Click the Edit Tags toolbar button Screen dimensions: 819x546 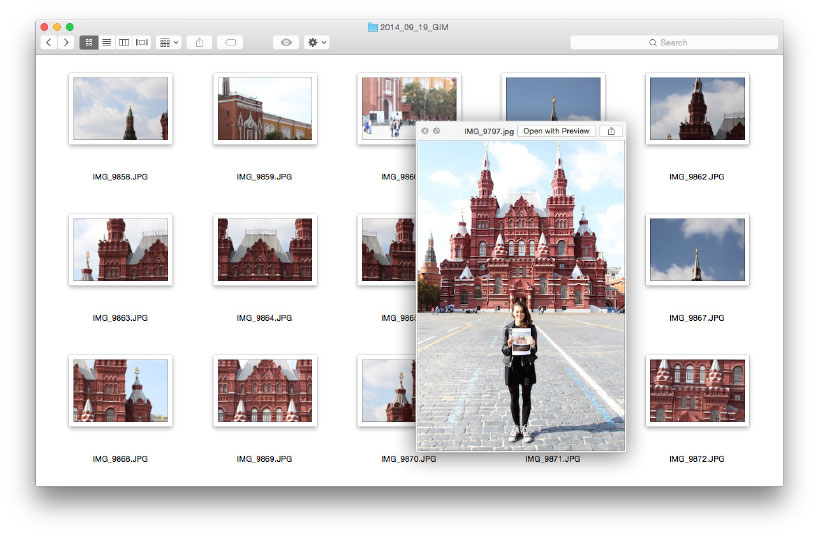(229, 42)
